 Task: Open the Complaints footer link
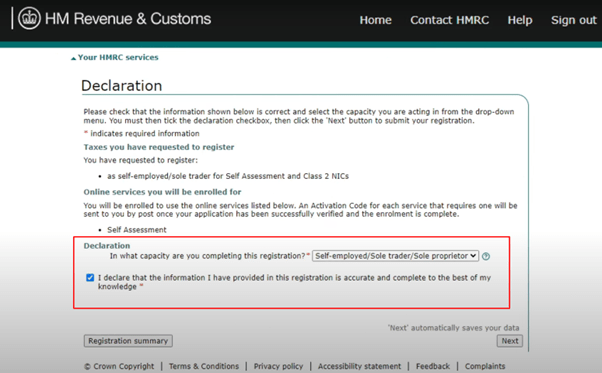(x=485, y=366)
